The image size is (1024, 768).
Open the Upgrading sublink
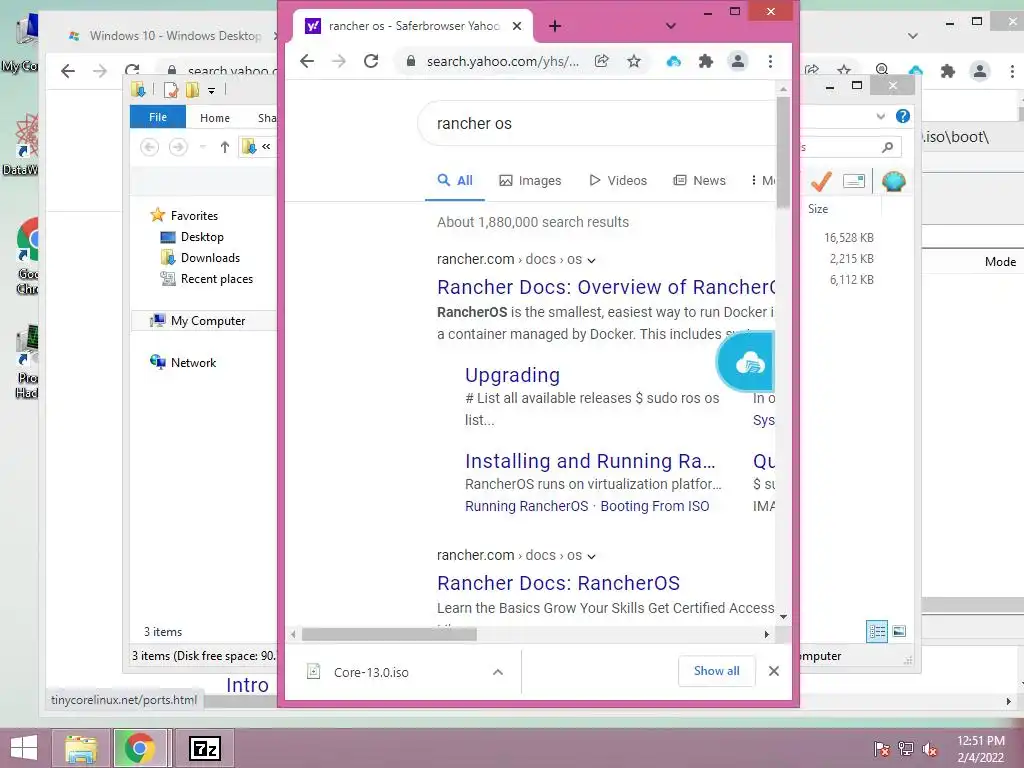[513, 375]
